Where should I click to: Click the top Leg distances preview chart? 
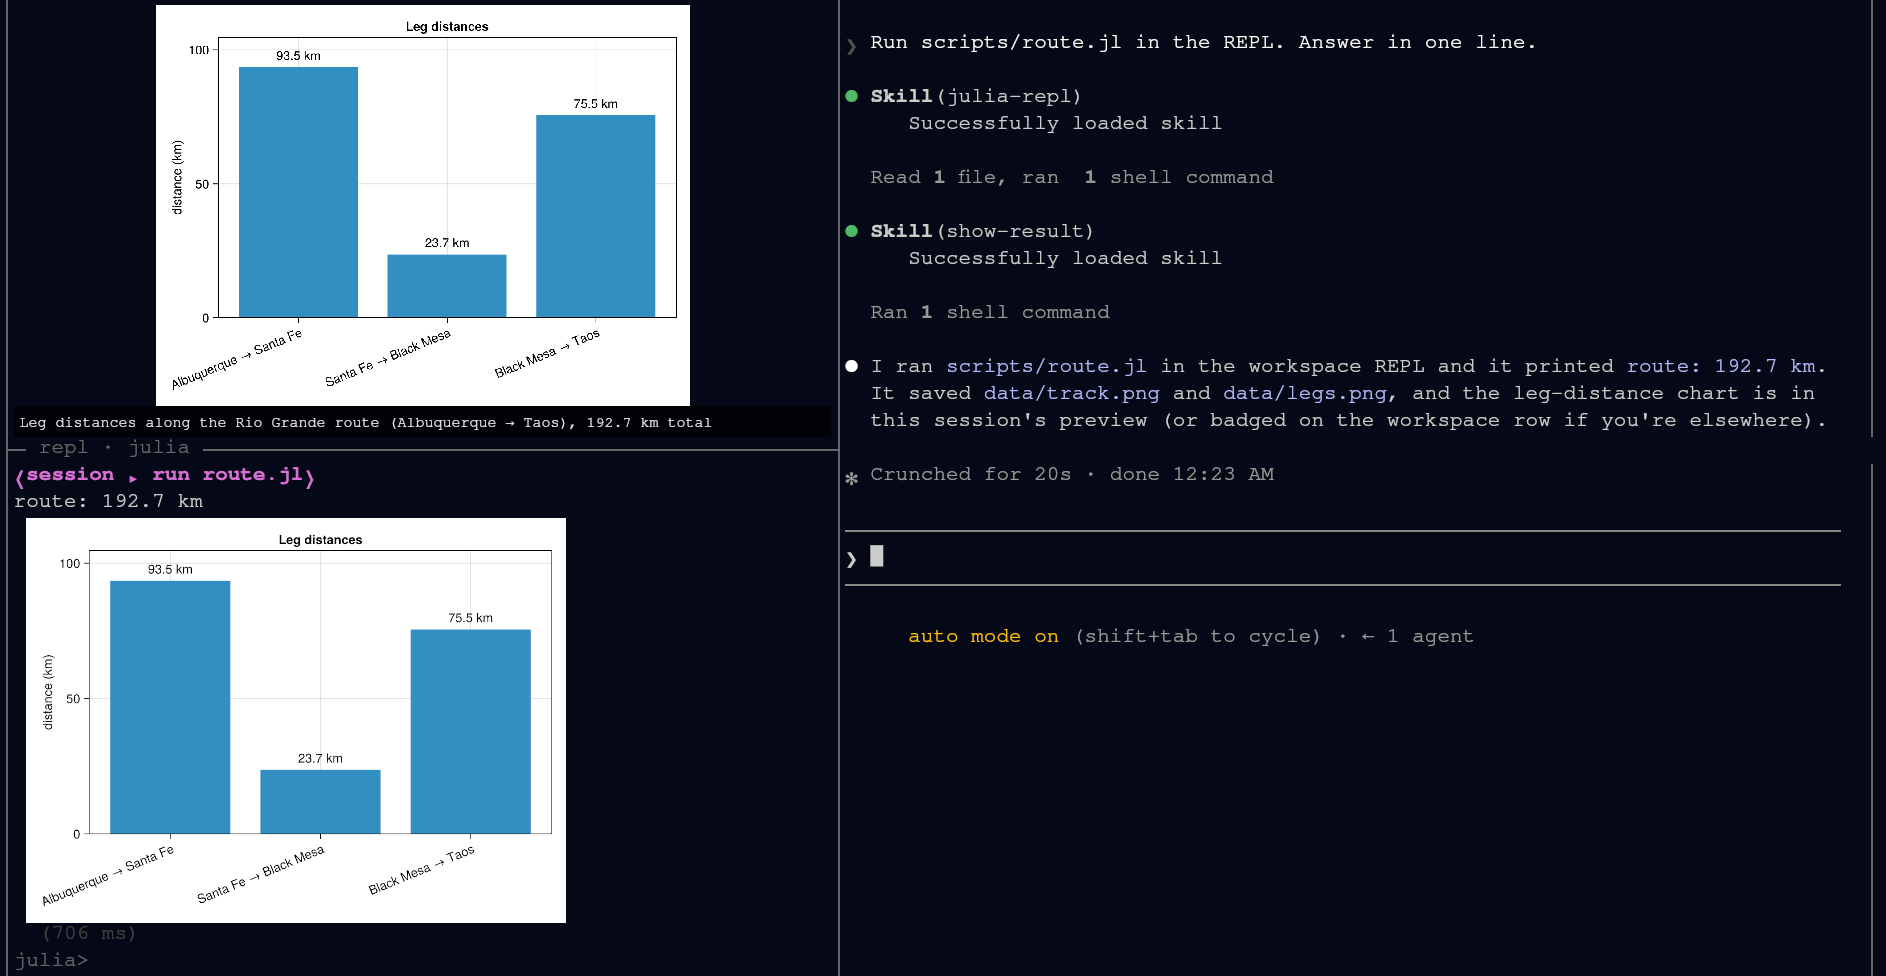coord(423,205)
